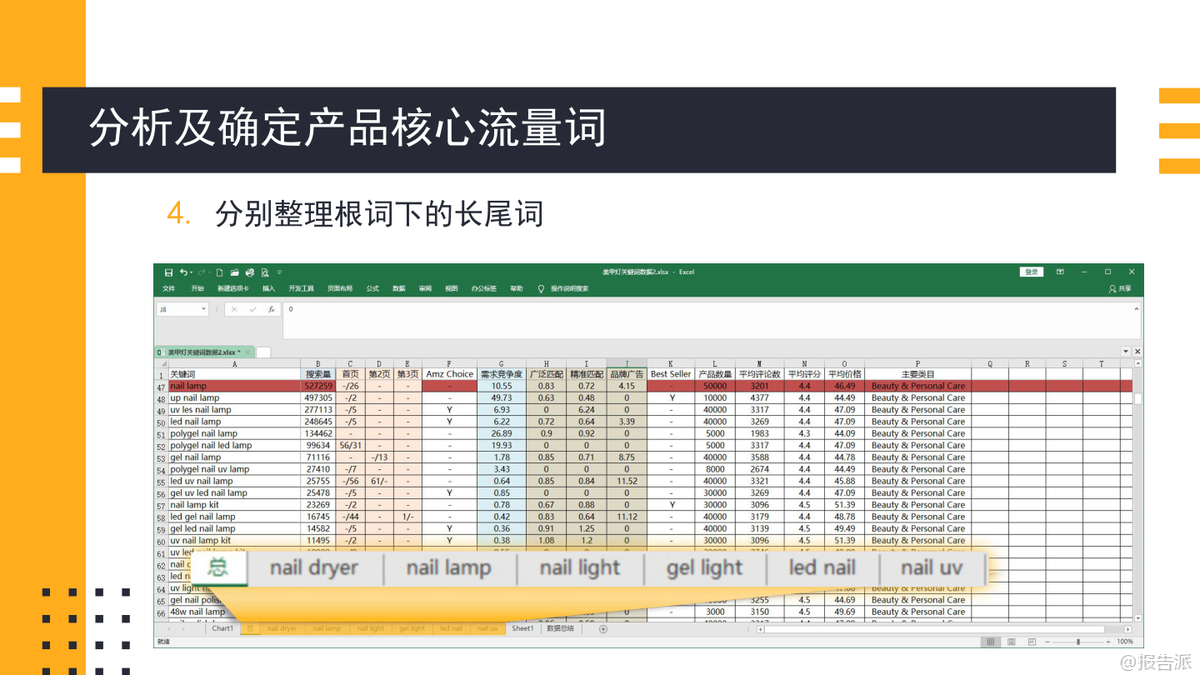Click the 登录 (Sign in) button
The image size is (1200, 675).
point(1030,272)
